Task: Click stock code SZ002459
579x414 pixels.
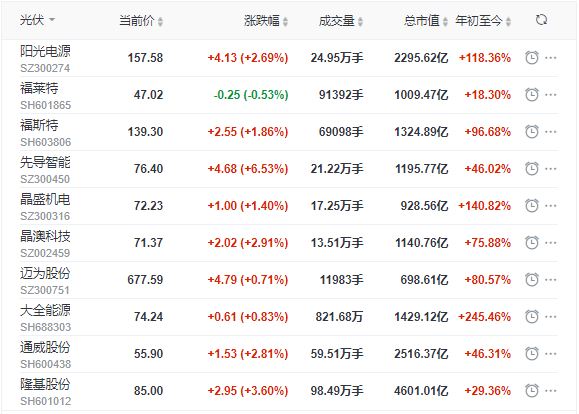Action: 45,253
